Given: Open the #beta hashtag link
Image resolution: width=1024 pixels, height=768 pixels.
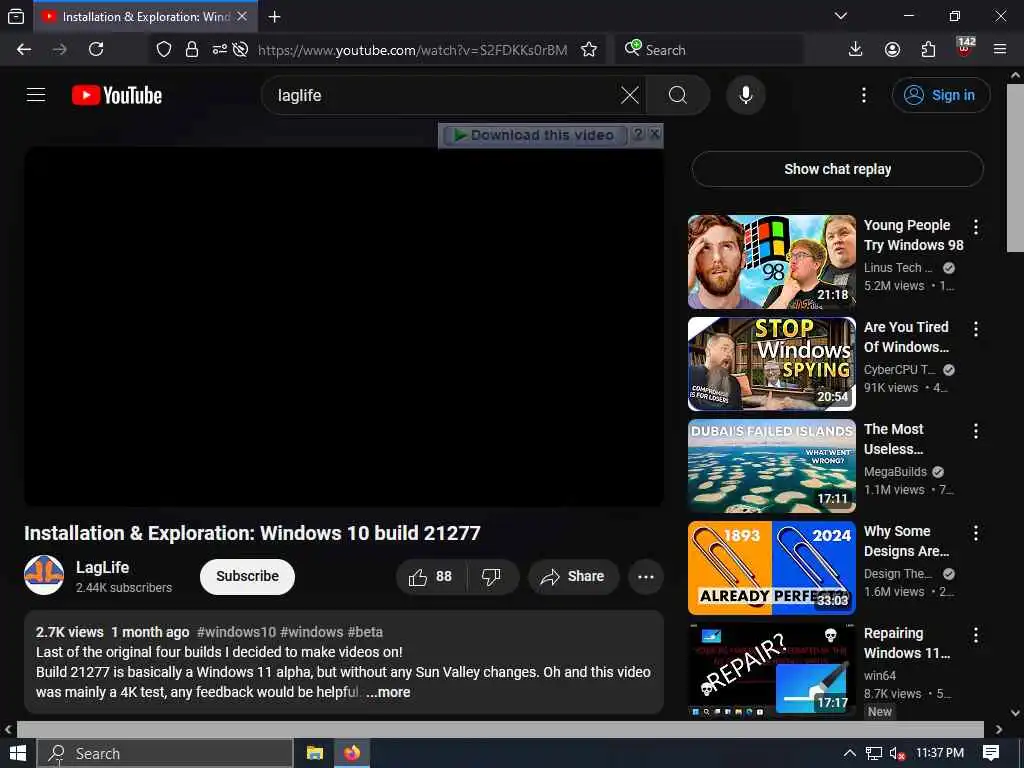Looking at the screenshot, I should coord(365,632).
